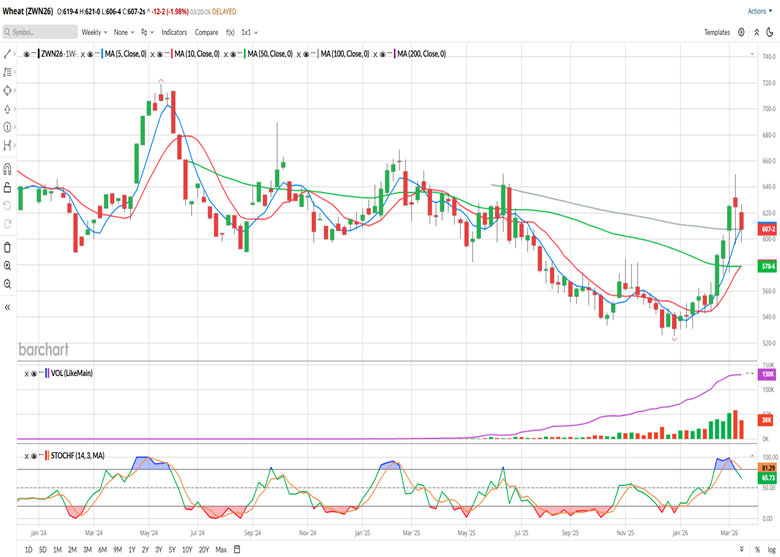
Task: Select the 3M time range
Action: point(87,550)
